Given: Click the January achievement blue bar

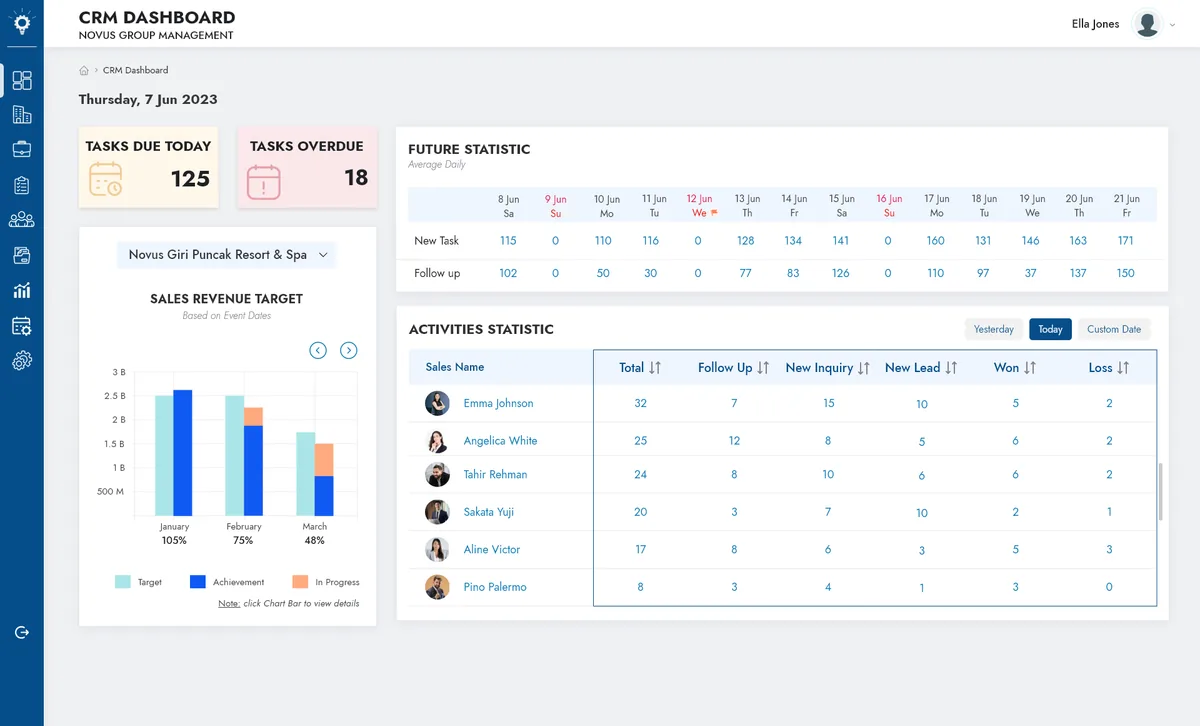Looking at the screenshot, I should pos(182,453).
